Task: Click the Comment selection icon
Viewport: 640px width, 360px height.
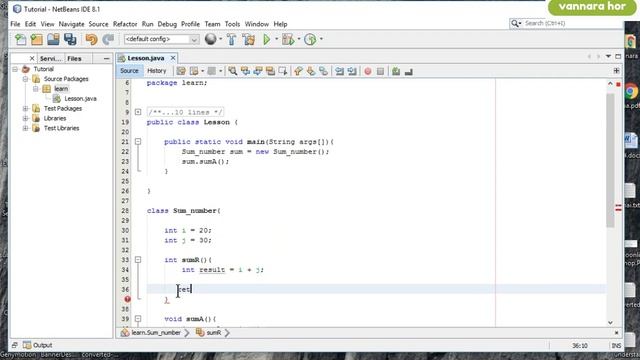Action: [396, 71]
